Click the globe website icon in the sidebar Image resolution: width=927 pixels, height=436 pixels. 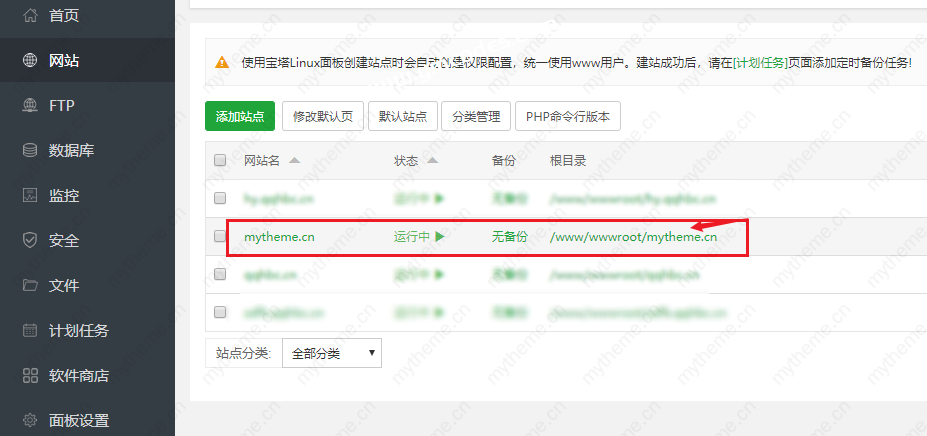(30, 61)
